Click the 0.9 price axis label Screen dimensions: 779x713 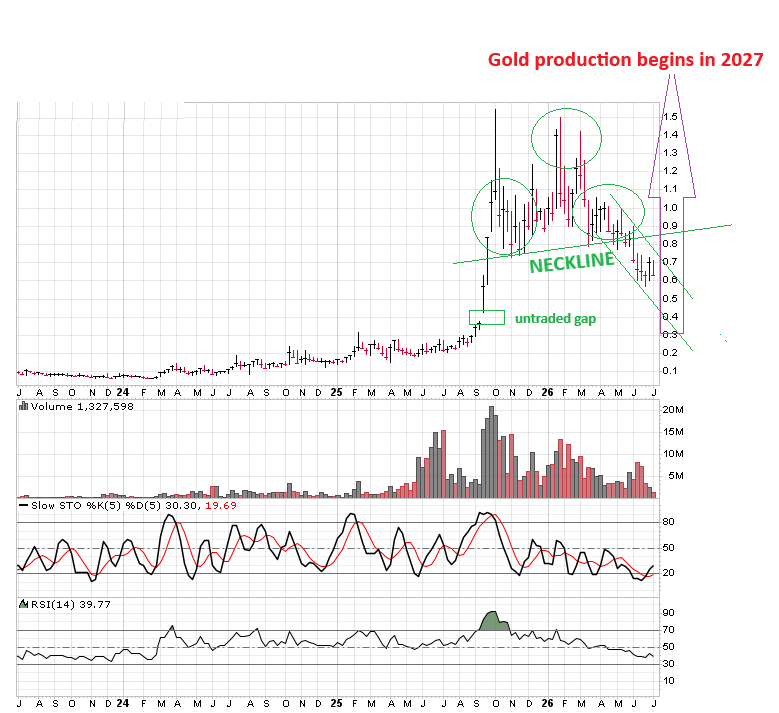pos(670,226)
